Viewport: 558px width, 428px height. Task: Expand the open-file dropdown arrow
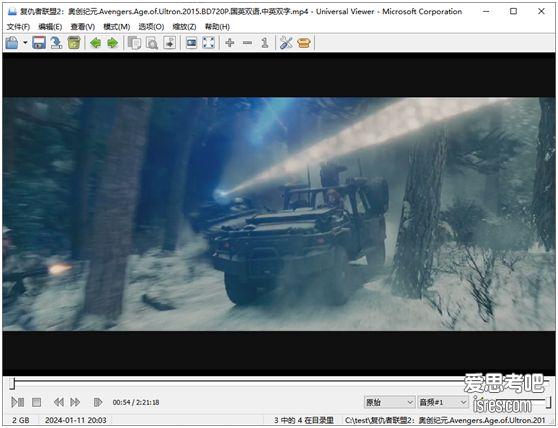click(25, 43)
